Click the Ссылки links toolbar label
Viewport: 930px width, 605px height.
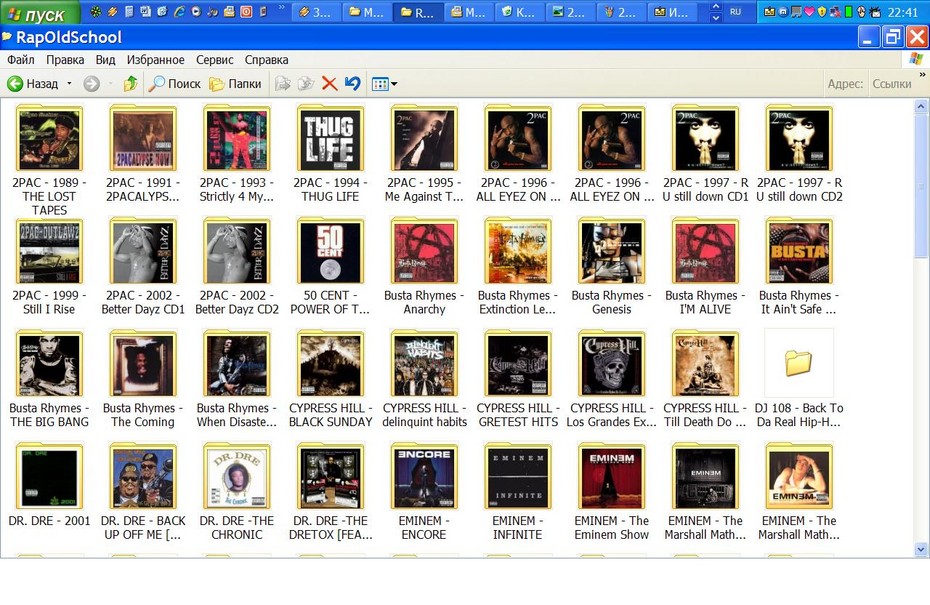(891, 84)
